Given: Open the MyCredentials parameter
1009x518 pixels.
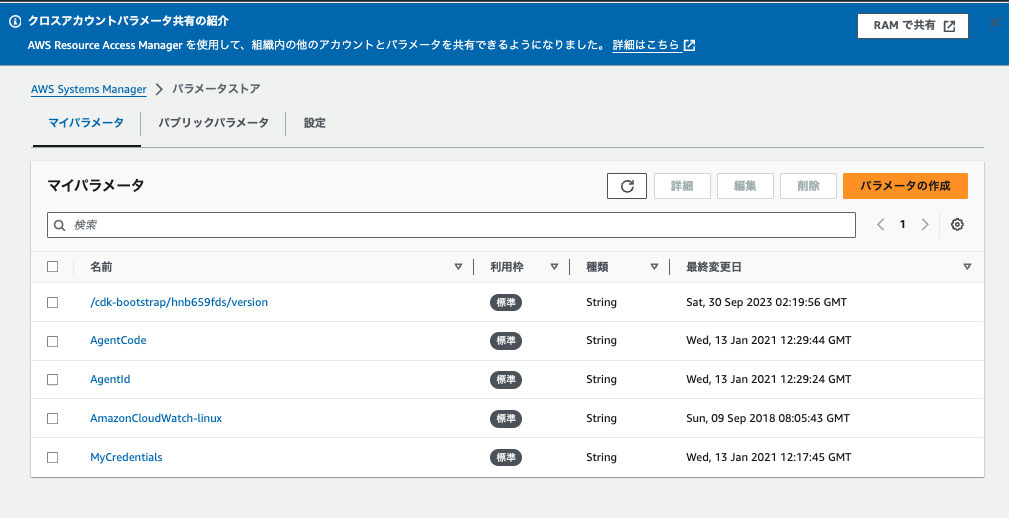Looking at the screenshot, I should tap(126, 458).
